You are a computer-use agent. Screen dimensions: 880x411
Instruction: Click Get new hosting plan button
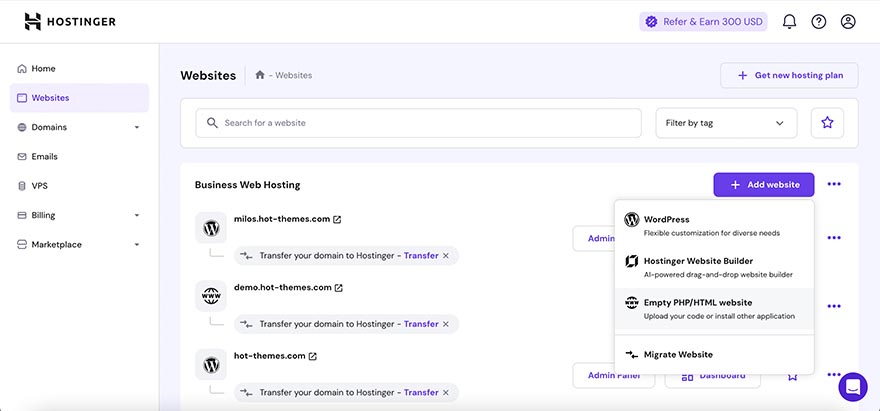click(789, 75)
